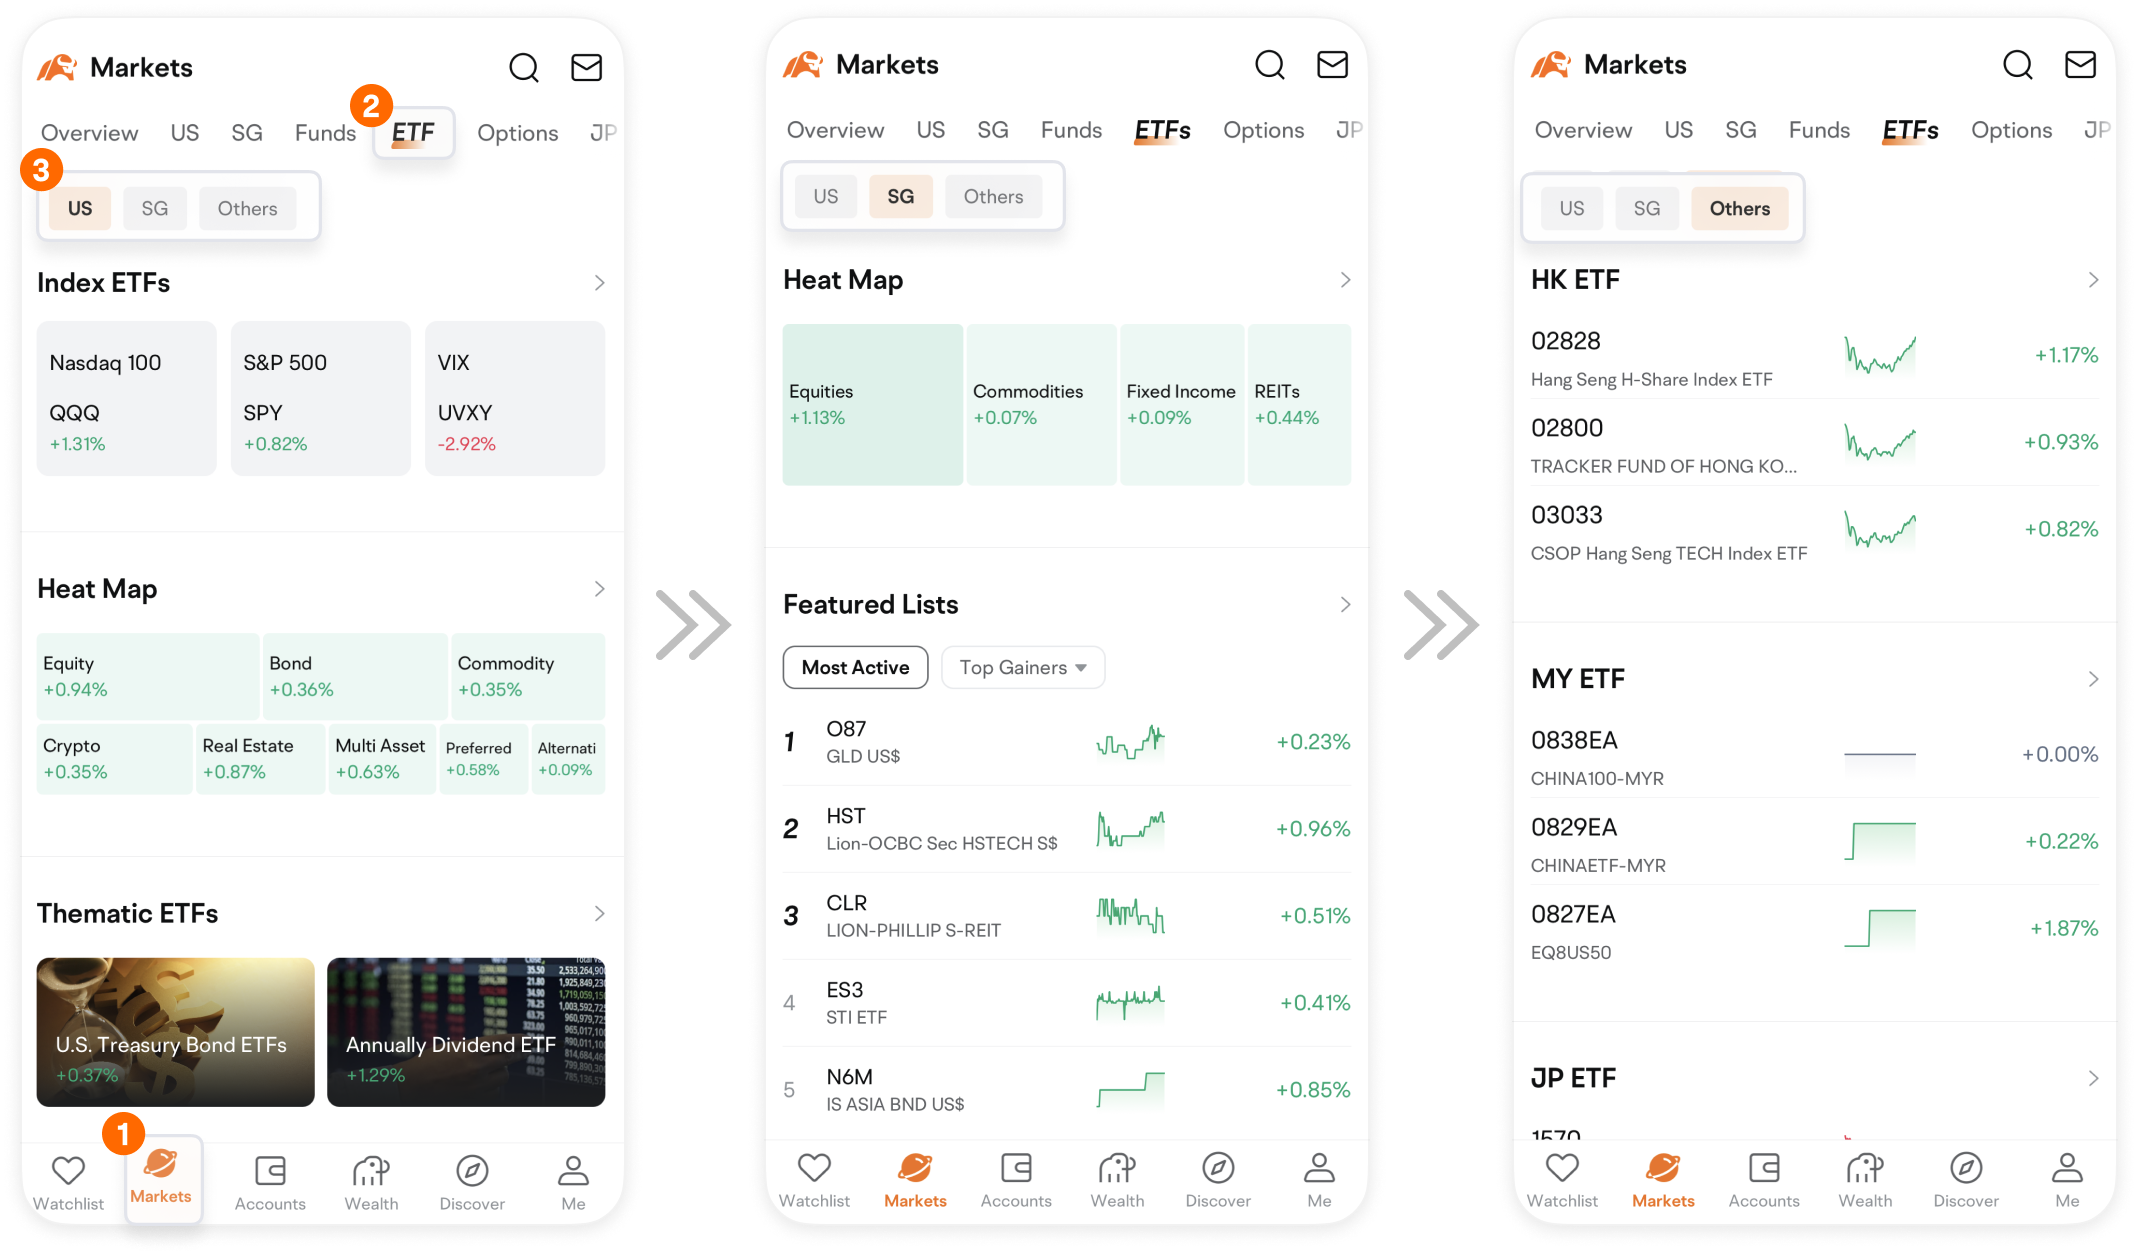
Task: Select the SG sub-tab in ETFs section
Action: [898, 196]
